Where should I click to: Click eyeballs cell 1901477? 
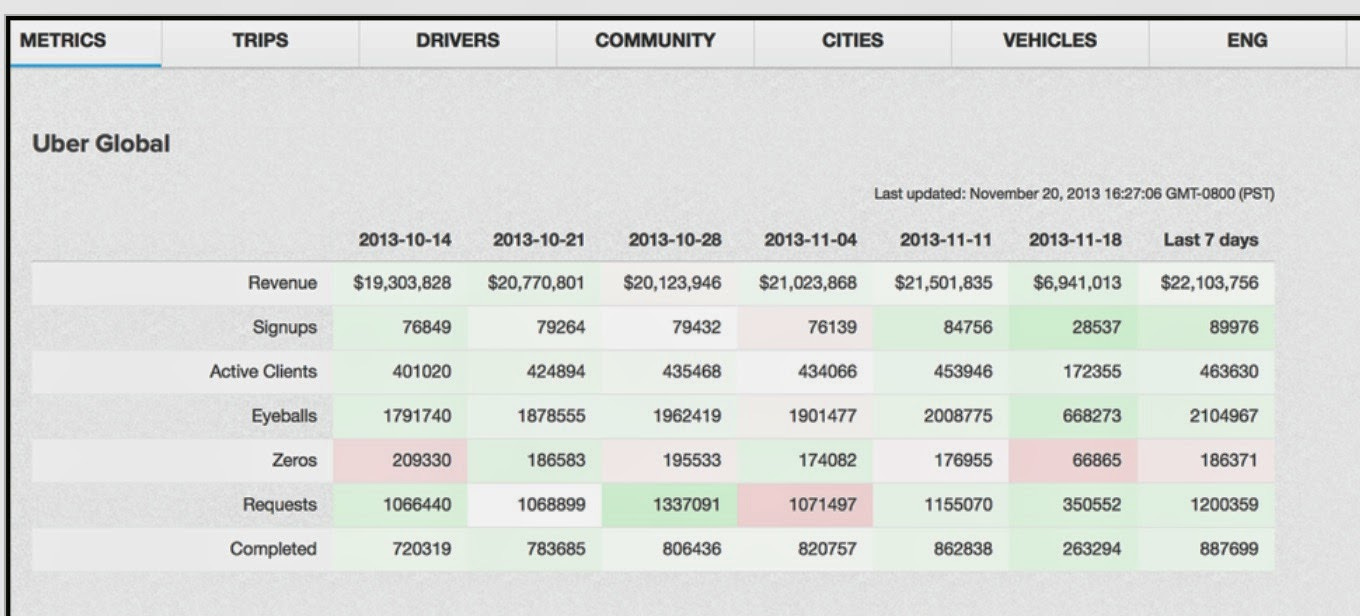click(x=806, y=416)
